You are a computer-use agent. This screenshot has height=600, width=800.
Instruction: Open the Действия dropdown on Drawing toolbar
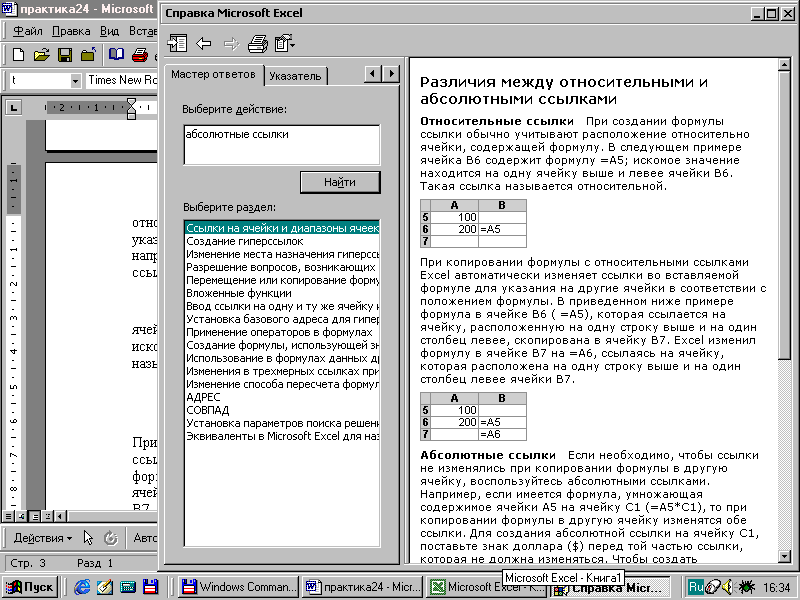(42, 538)
